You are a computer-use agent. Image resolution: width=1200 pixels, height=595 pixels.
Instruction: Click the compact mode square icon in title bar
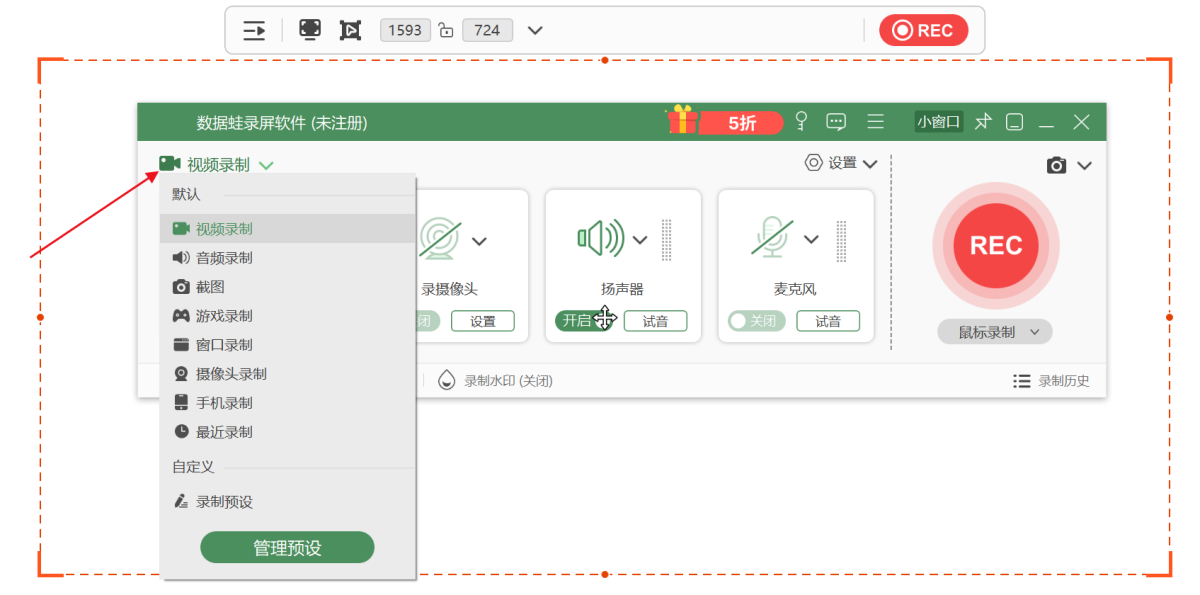coord(1014,122)
